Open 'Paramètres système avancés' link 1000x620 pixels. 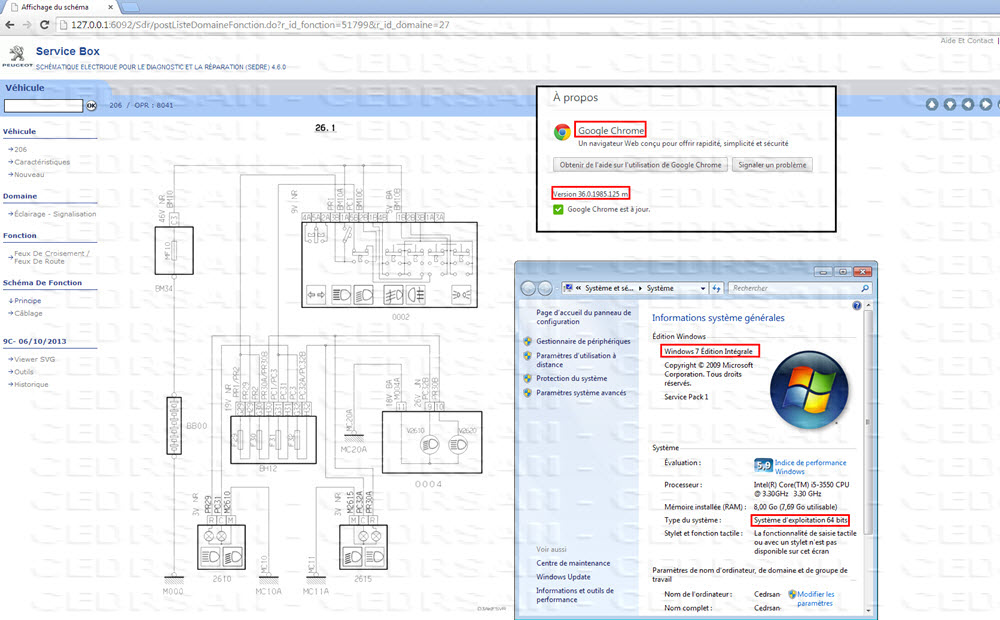click(x=581, y=393)
